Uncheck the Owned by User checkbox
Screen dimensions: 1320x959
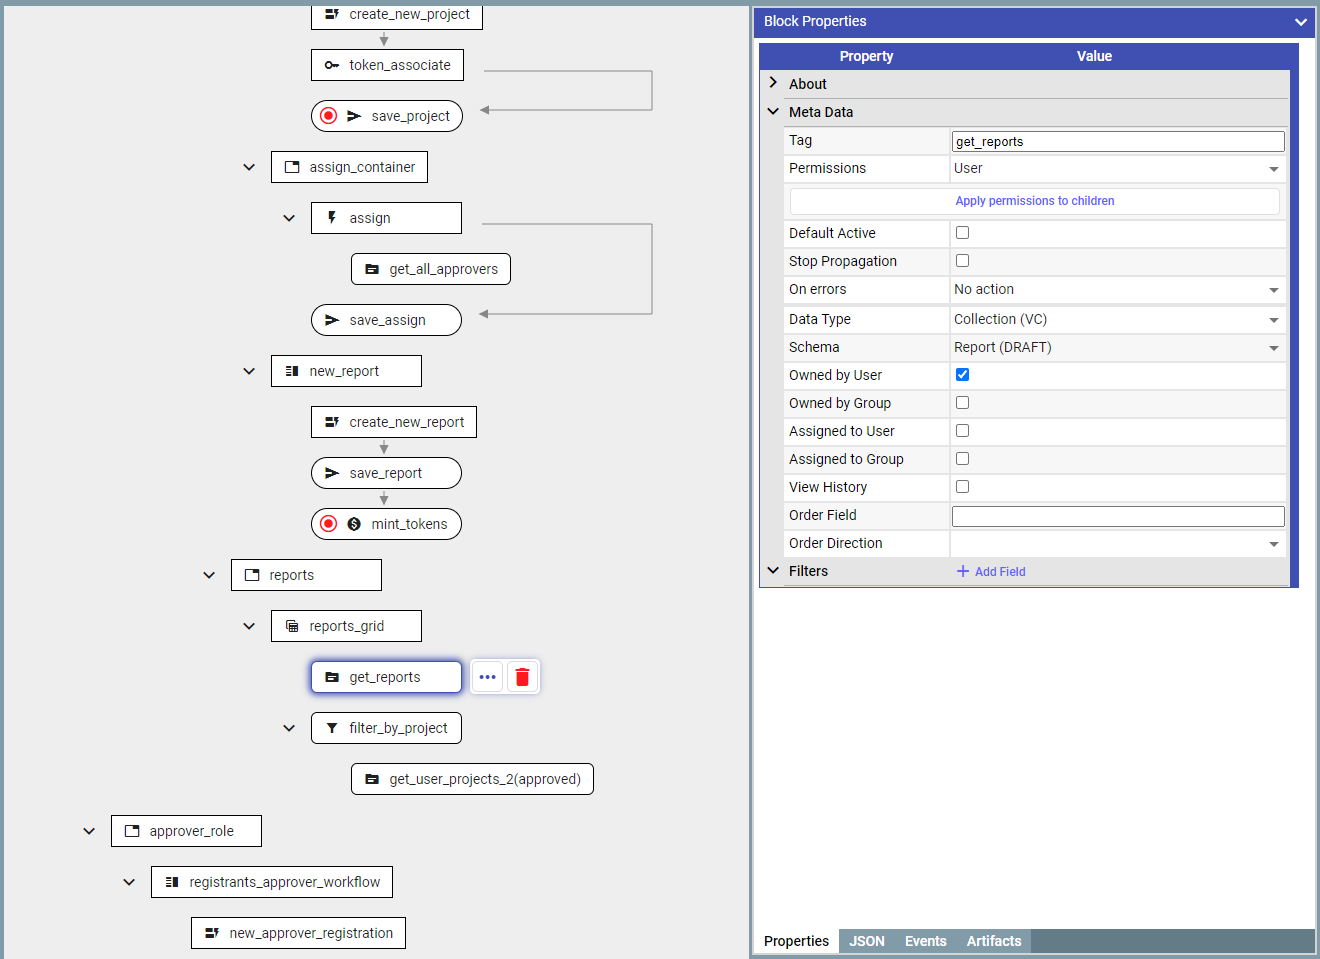[962, 375]
